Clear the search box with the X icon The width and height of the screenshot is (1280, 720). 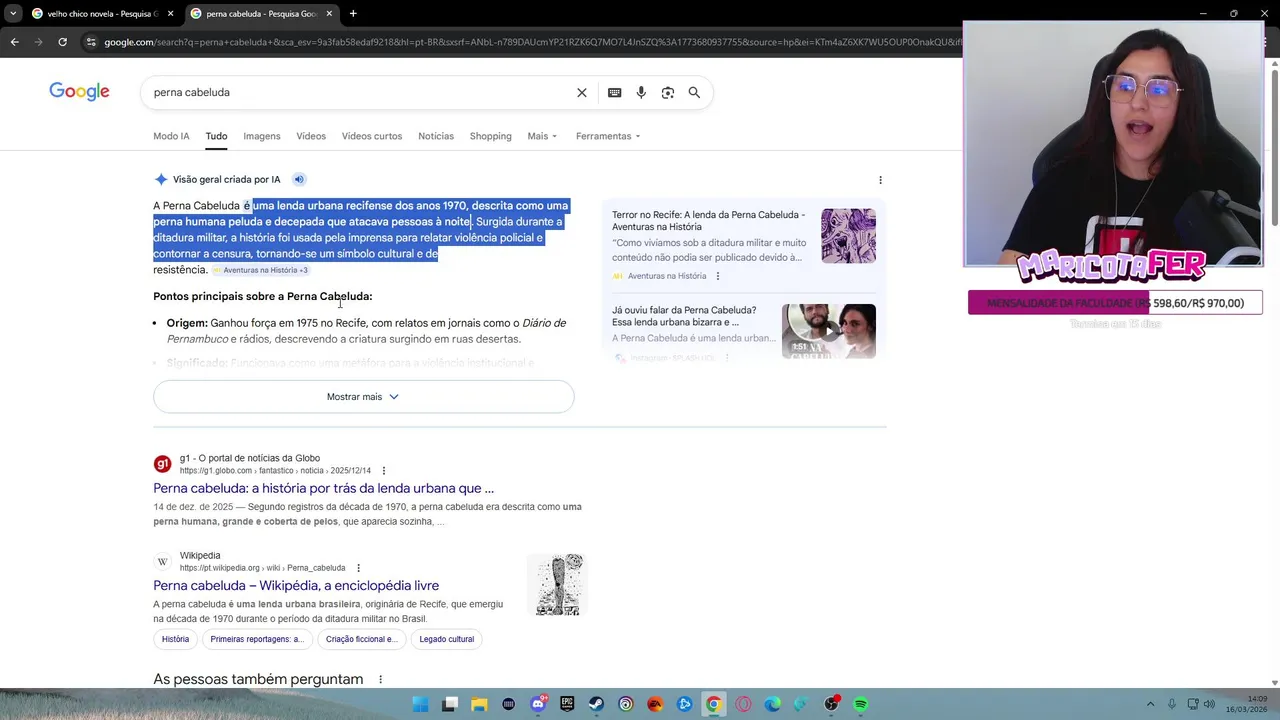582,92
